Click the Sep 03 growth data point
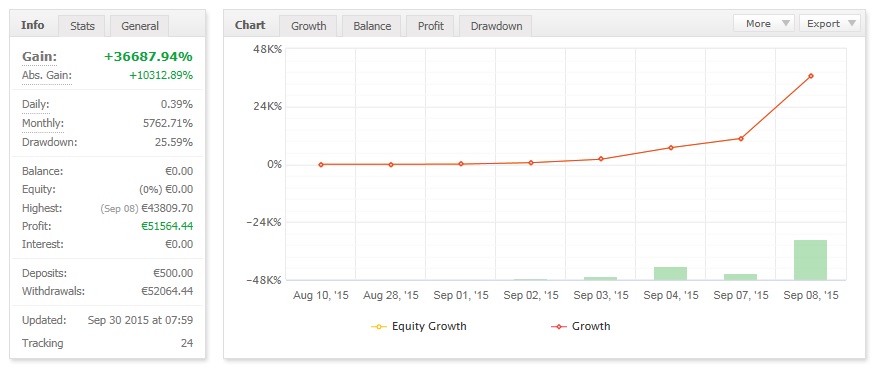This screenshot has height=370, width=876. pos(601,159)
